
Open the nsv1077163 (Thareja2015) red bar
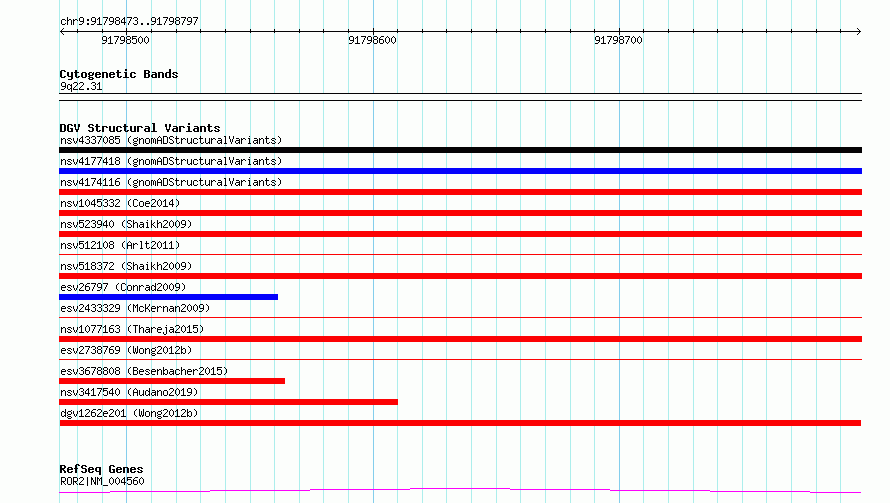coord(460,339)
